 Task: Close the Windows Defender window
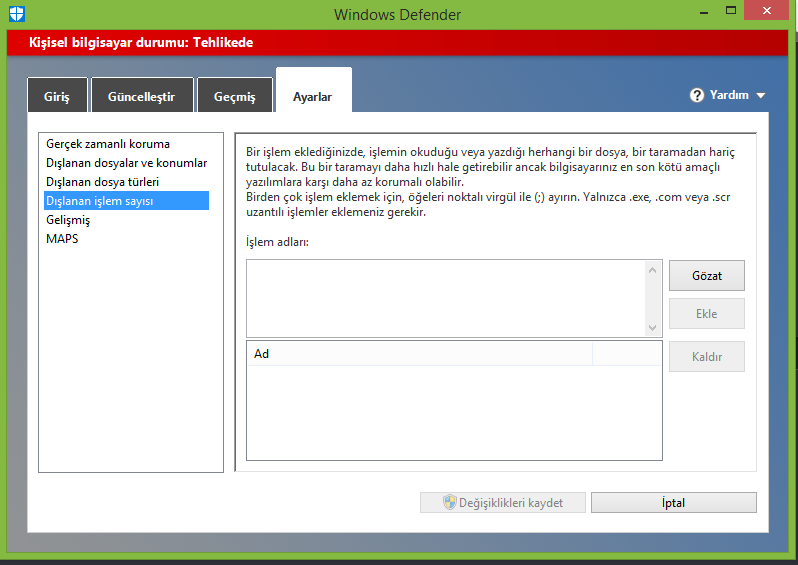pyautogui.click(x=766, y=11)
